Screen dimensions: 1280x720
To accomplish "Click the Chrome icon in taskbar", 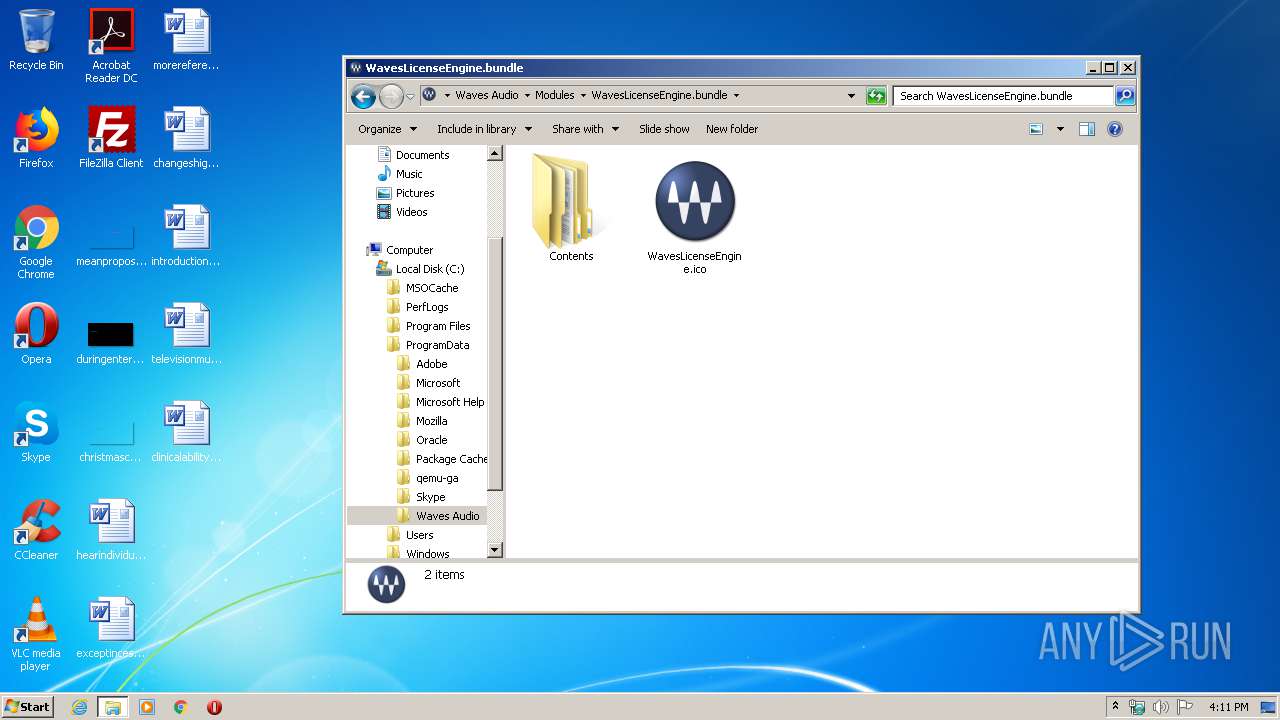I will (x=181, y=707).
